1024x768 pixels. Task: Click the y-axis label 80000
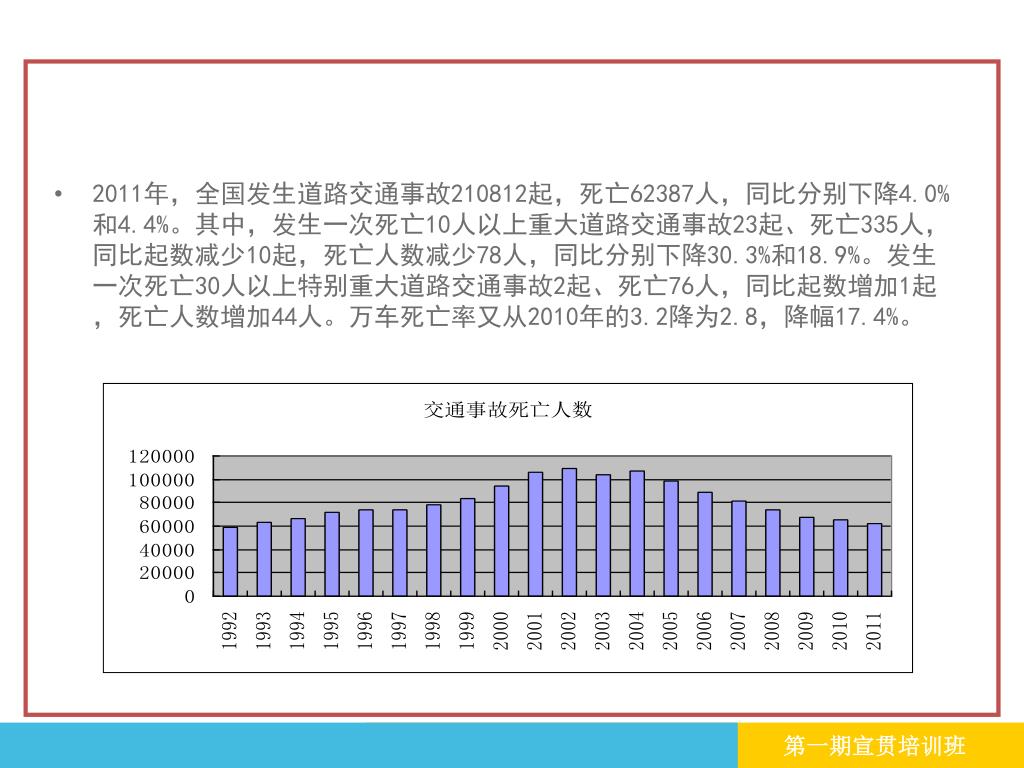pos(167,503)
